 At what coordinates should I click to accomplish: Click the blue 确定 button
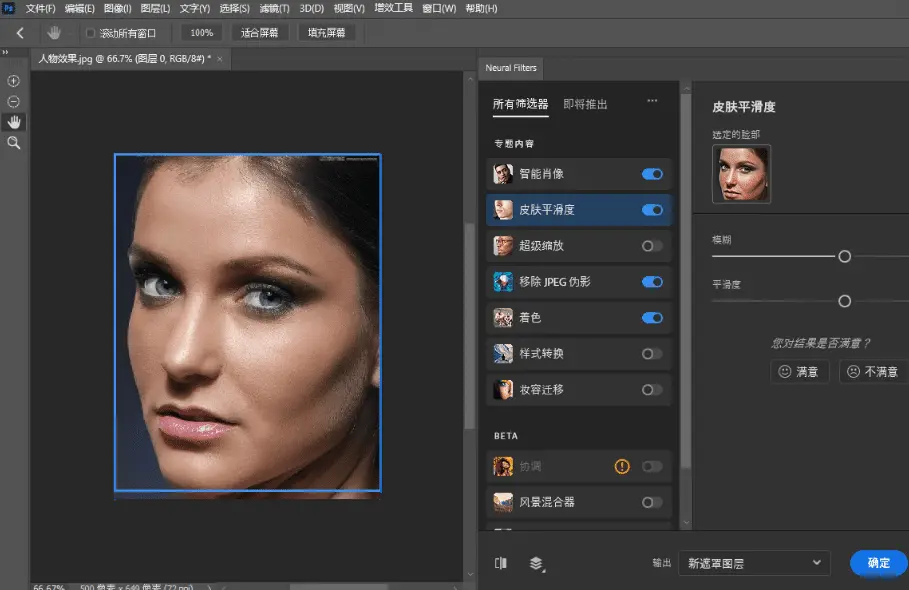(878, 563)
